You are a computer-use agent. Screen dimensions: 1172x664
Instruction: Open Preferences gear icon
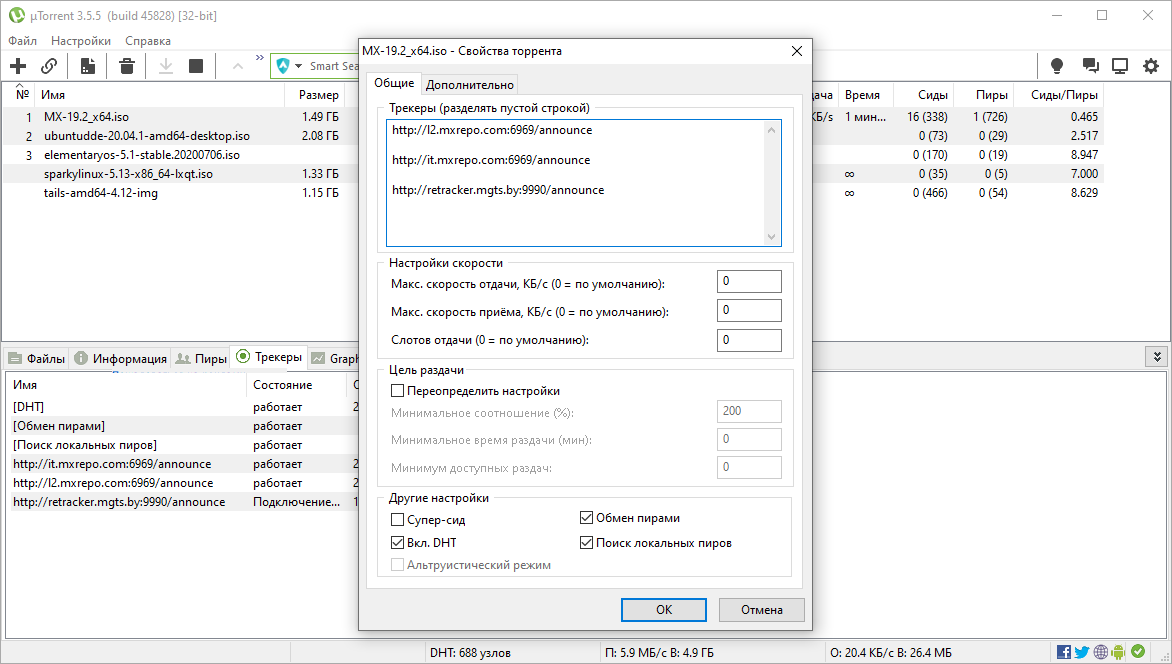tap(1151, 66)
